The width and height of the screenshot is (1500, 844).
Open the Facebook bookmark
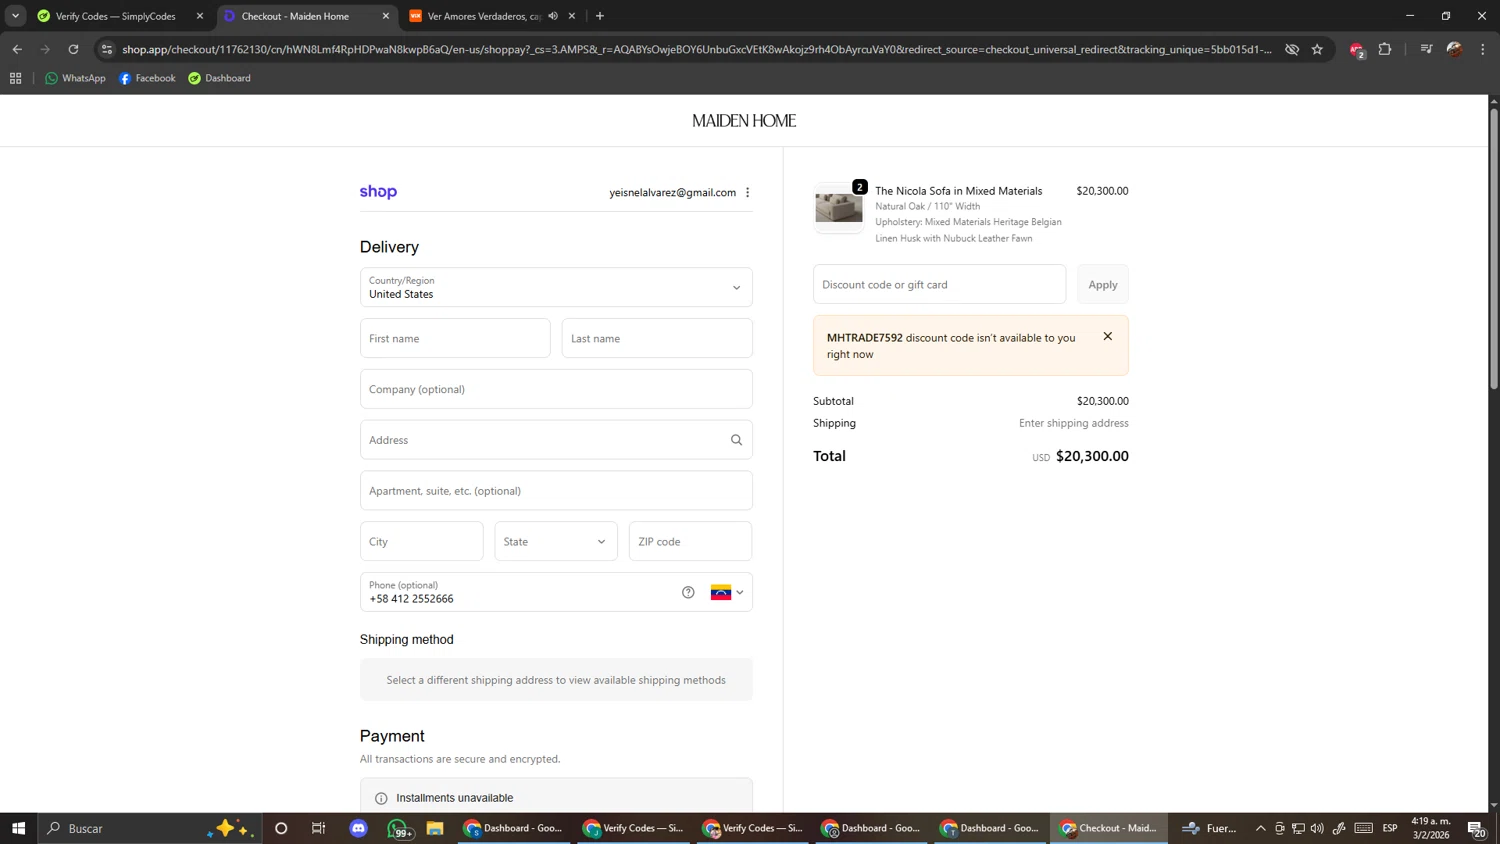pyautogui.click(x=147, y=78)
